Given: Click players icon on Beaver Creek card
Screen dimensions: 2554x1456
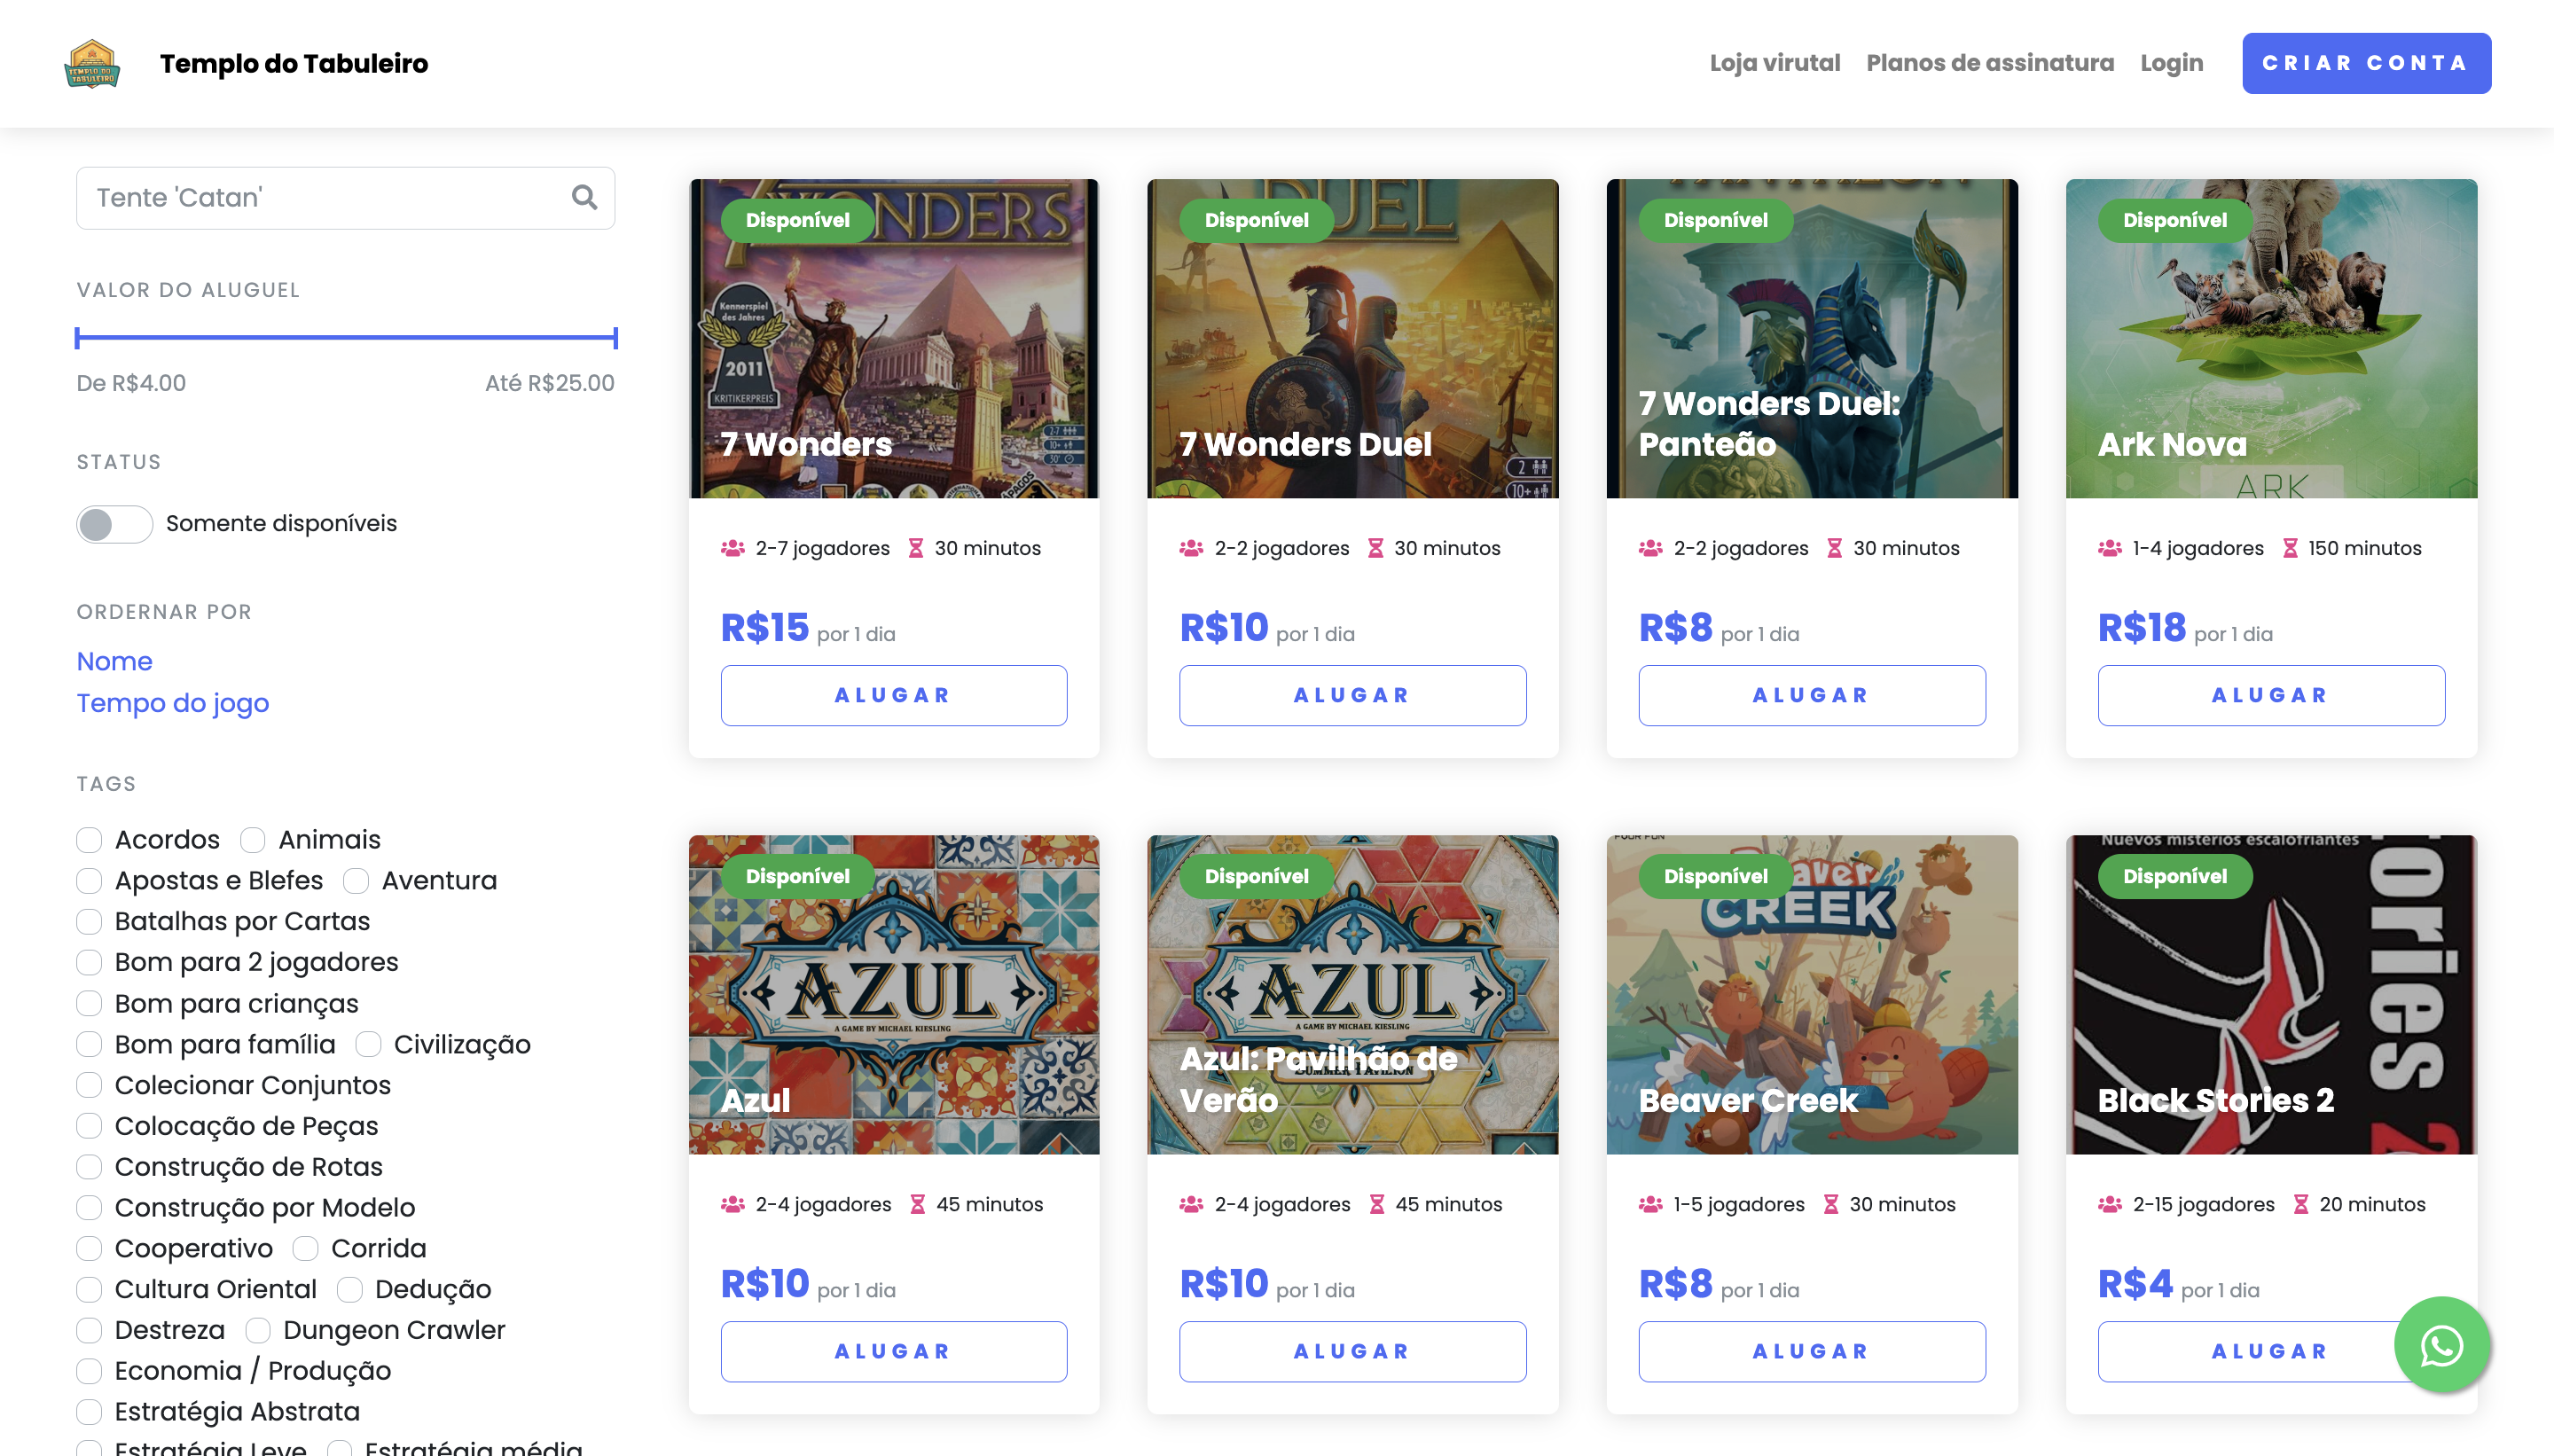Looking at the screenshot, I should coord(1650,1204).
